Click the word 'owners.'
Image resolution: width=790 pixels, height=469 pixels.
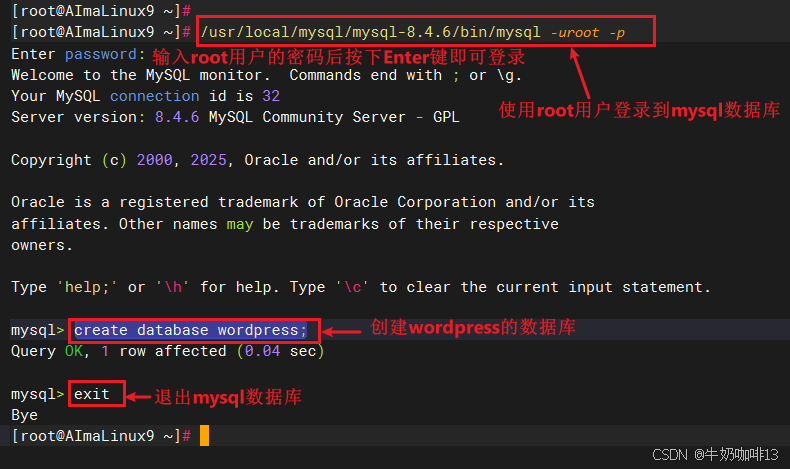click(42, 245)
